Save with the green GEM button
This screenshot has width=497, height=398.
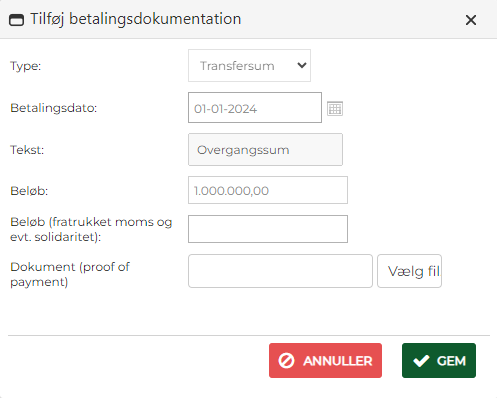(439, 361)
